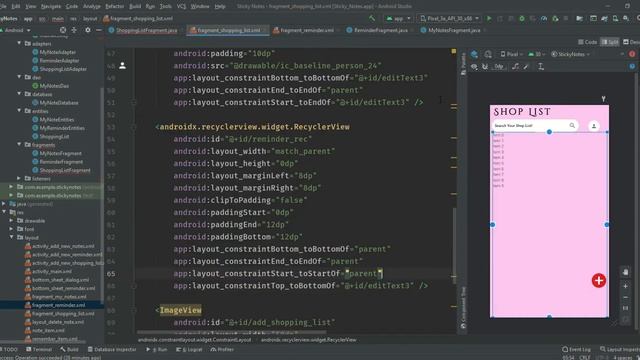
Task: Click the horizontal code scrollbar
Action: pyautogui.click(x=232, y=332)
